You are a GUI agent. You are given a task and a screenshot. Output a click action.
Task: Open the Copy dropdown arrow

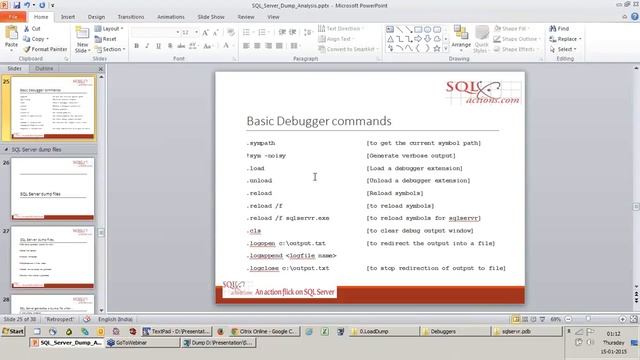[x=47, y=39]
